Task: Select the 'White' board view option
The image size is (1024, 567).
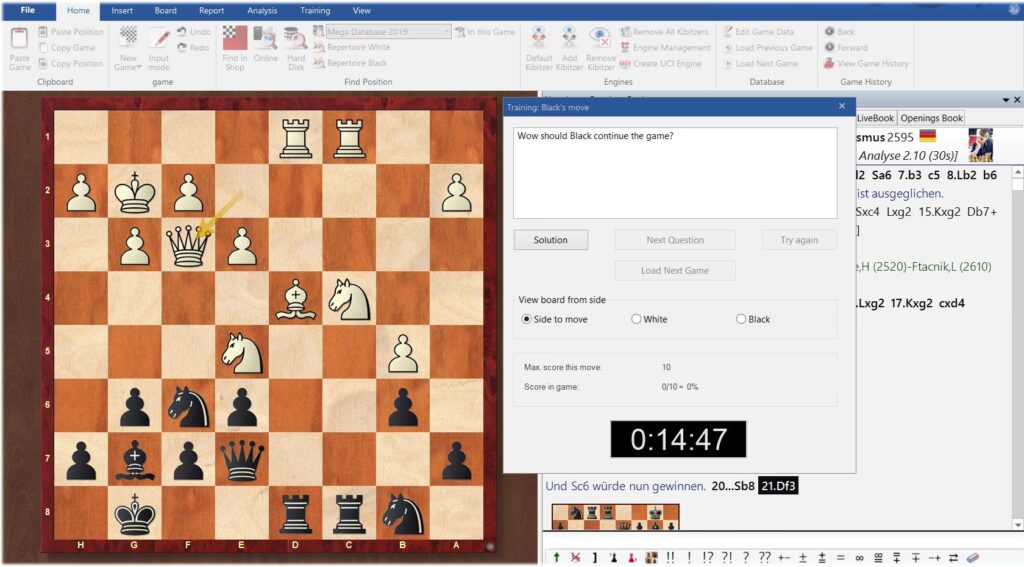Action: coord(636,319)
